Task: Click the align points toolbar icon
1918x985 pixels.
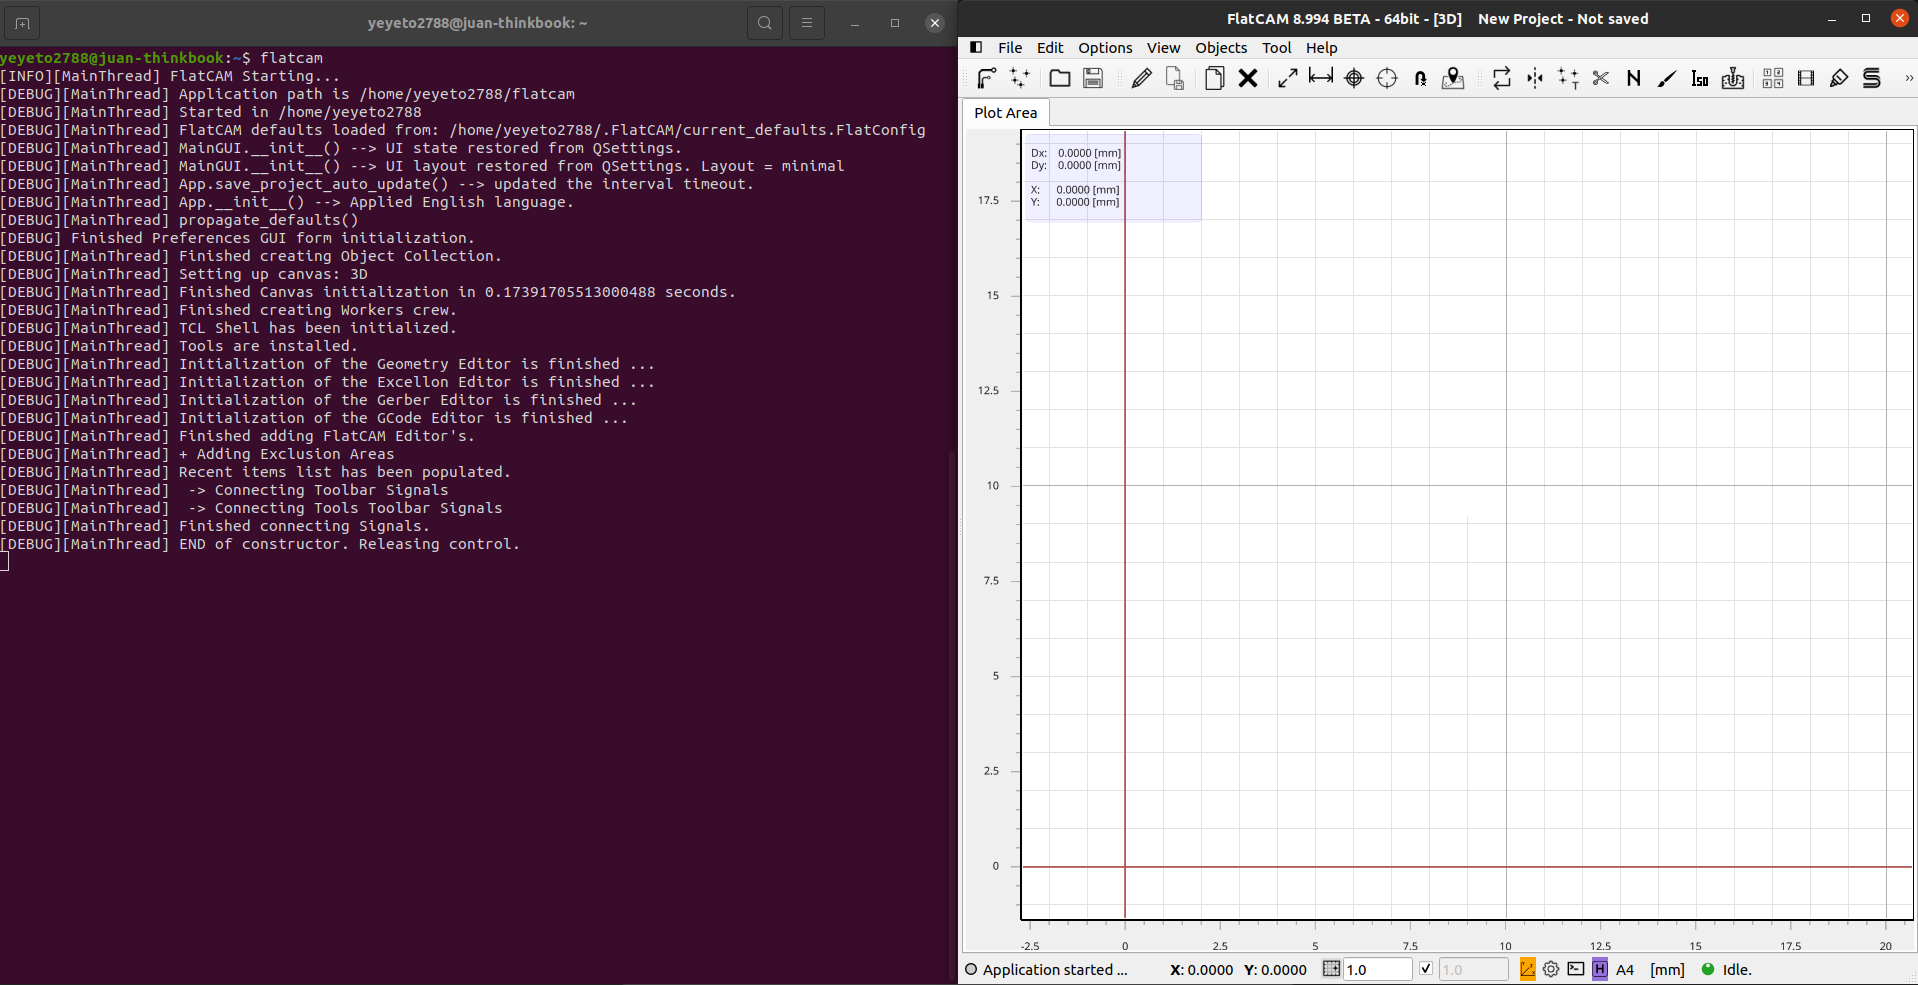Action: [1568, 78]
